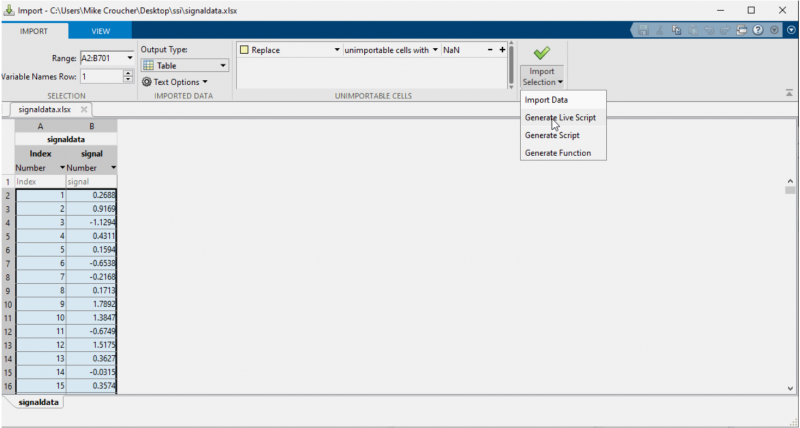Expand the Text Options menu arrow
Screen dimensions: 800x428
coord(205,82)
